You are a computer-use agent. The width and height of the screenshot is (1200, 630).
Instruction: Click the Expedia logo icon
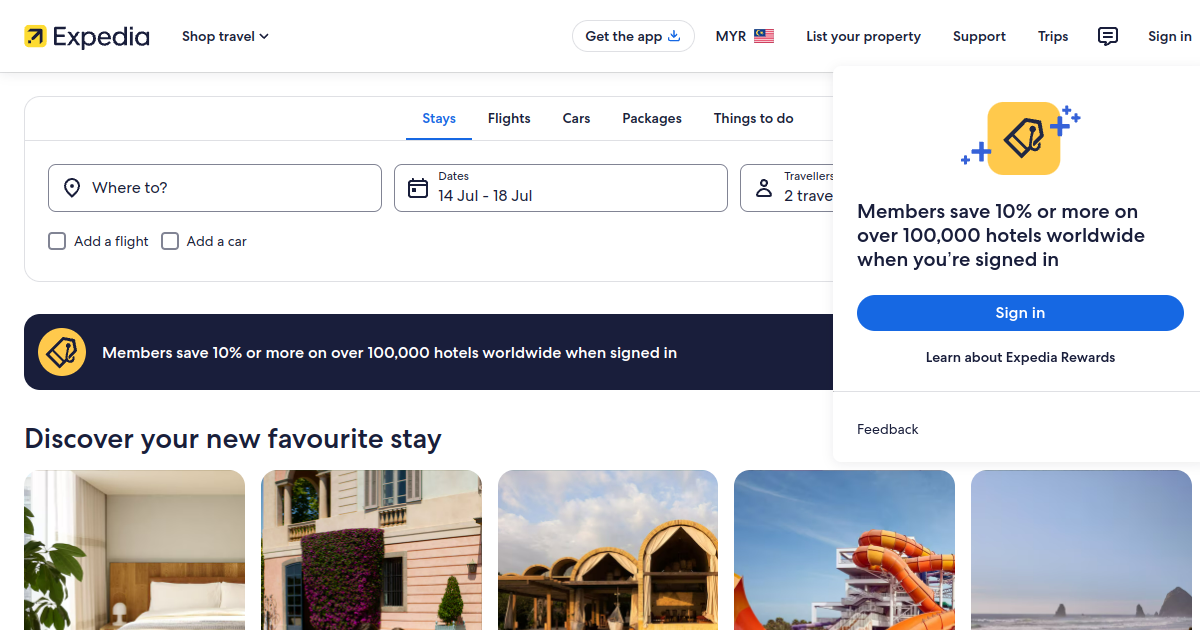point(35,37)
